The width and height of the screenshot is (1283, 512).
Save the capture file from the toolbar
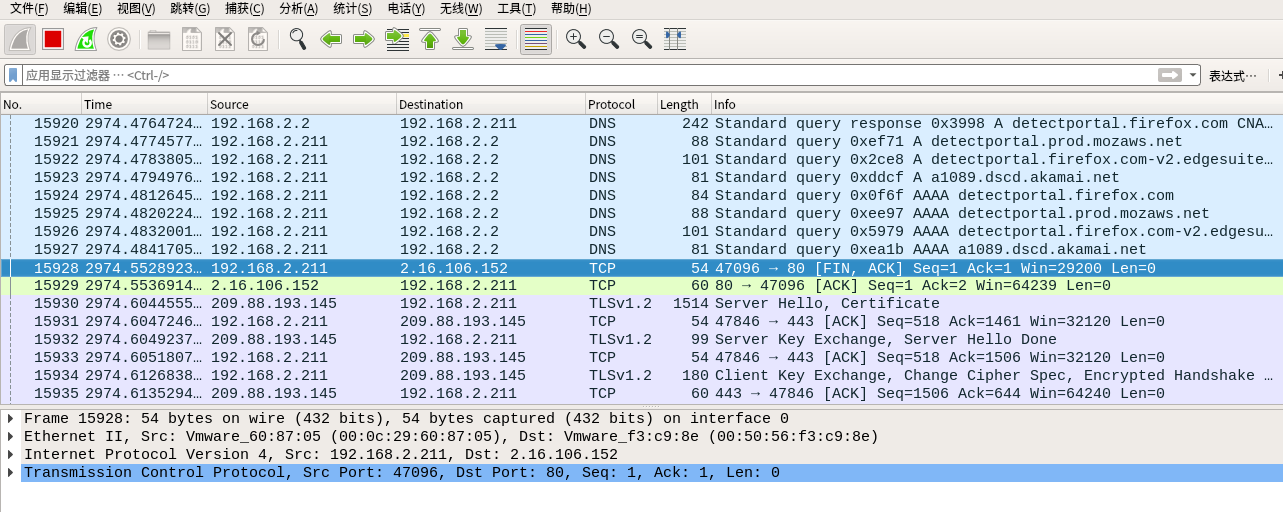192,39
